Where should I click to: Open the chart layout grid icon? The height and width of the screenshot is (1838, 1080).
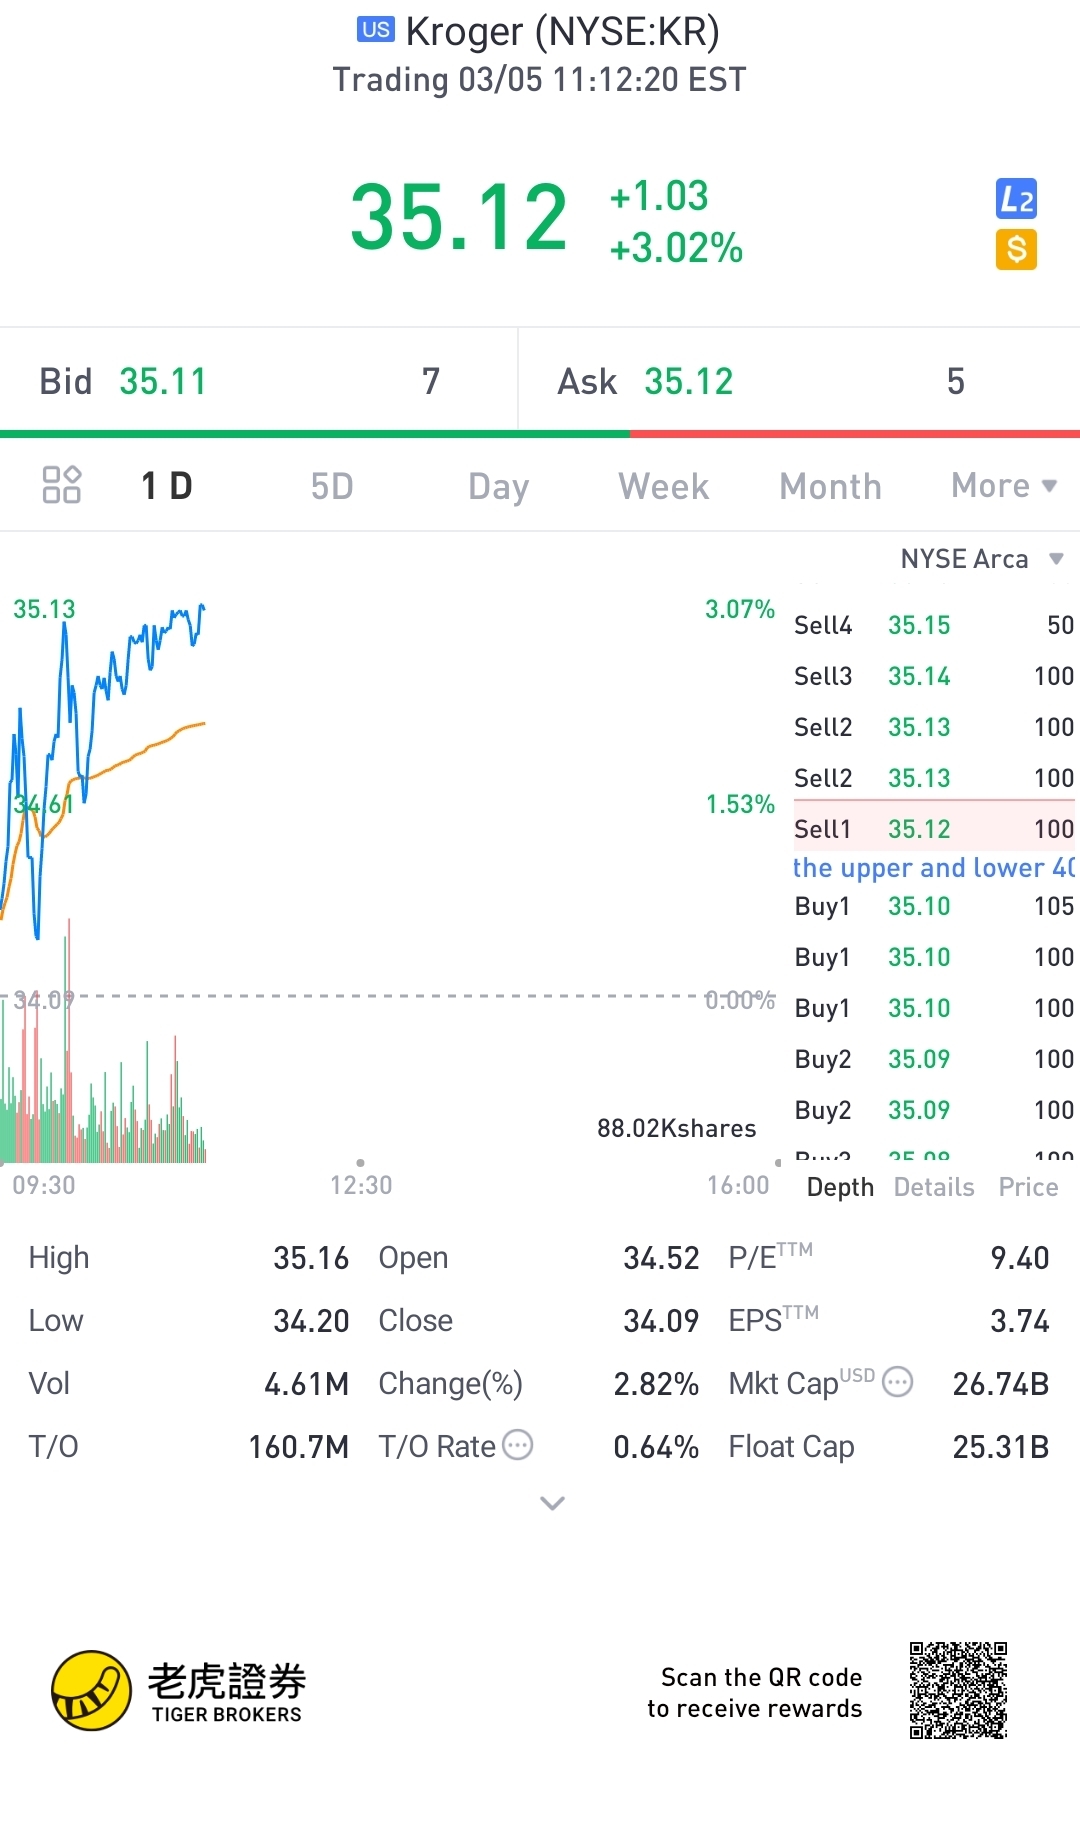pos(61,485)
